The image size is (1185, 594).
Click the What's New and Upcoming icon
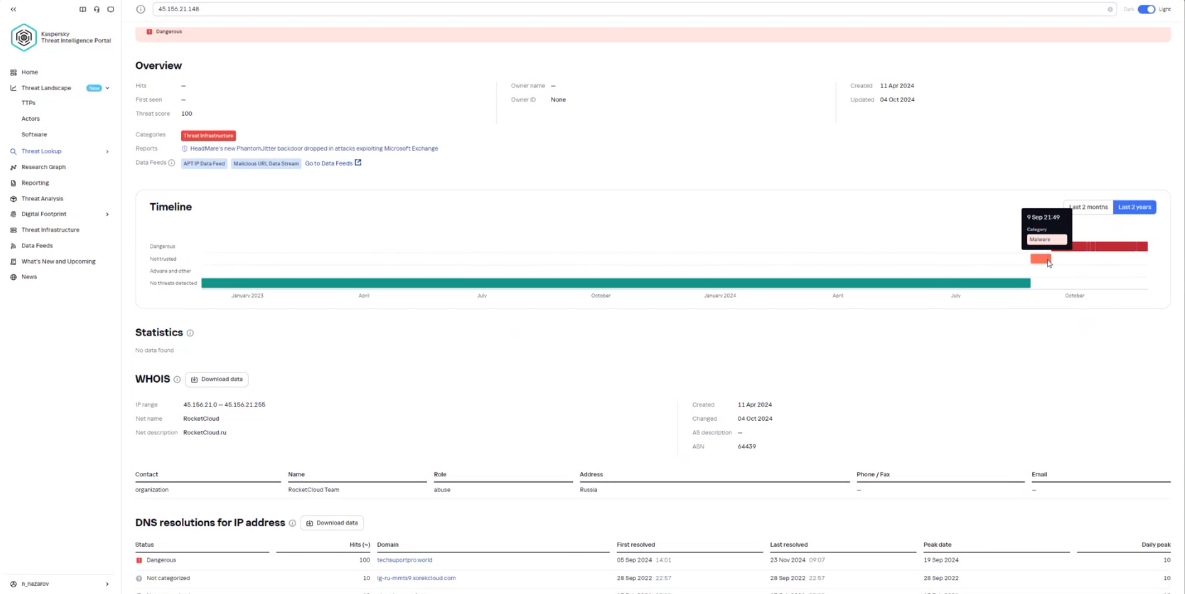[14, 261]
